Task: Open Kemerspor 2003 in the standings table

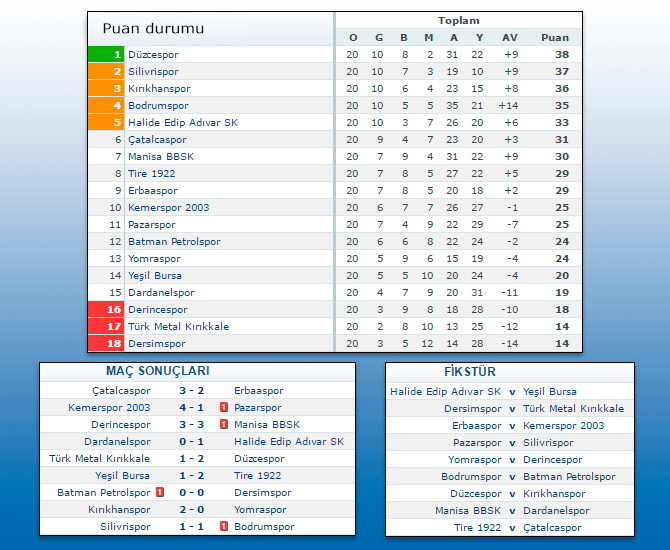Action: [169, 208]
